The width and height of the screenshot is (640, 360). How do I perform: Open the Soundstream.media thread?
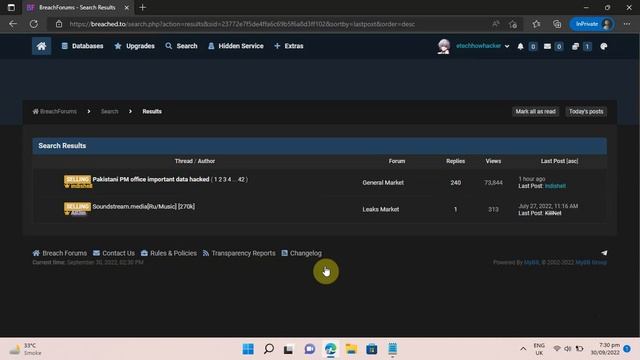pos(144,207)
